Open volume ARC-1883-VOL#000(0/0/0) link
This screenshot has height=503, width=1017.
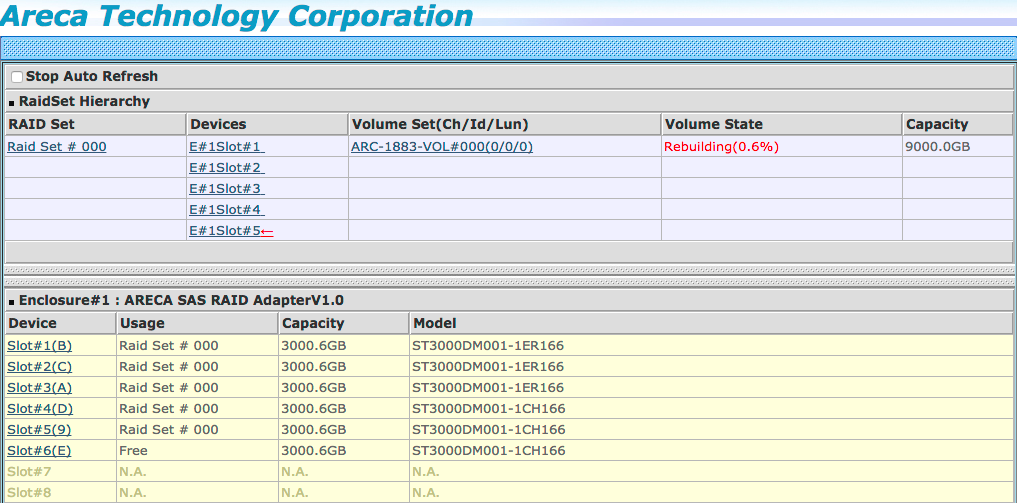click(x=442, y=147)
